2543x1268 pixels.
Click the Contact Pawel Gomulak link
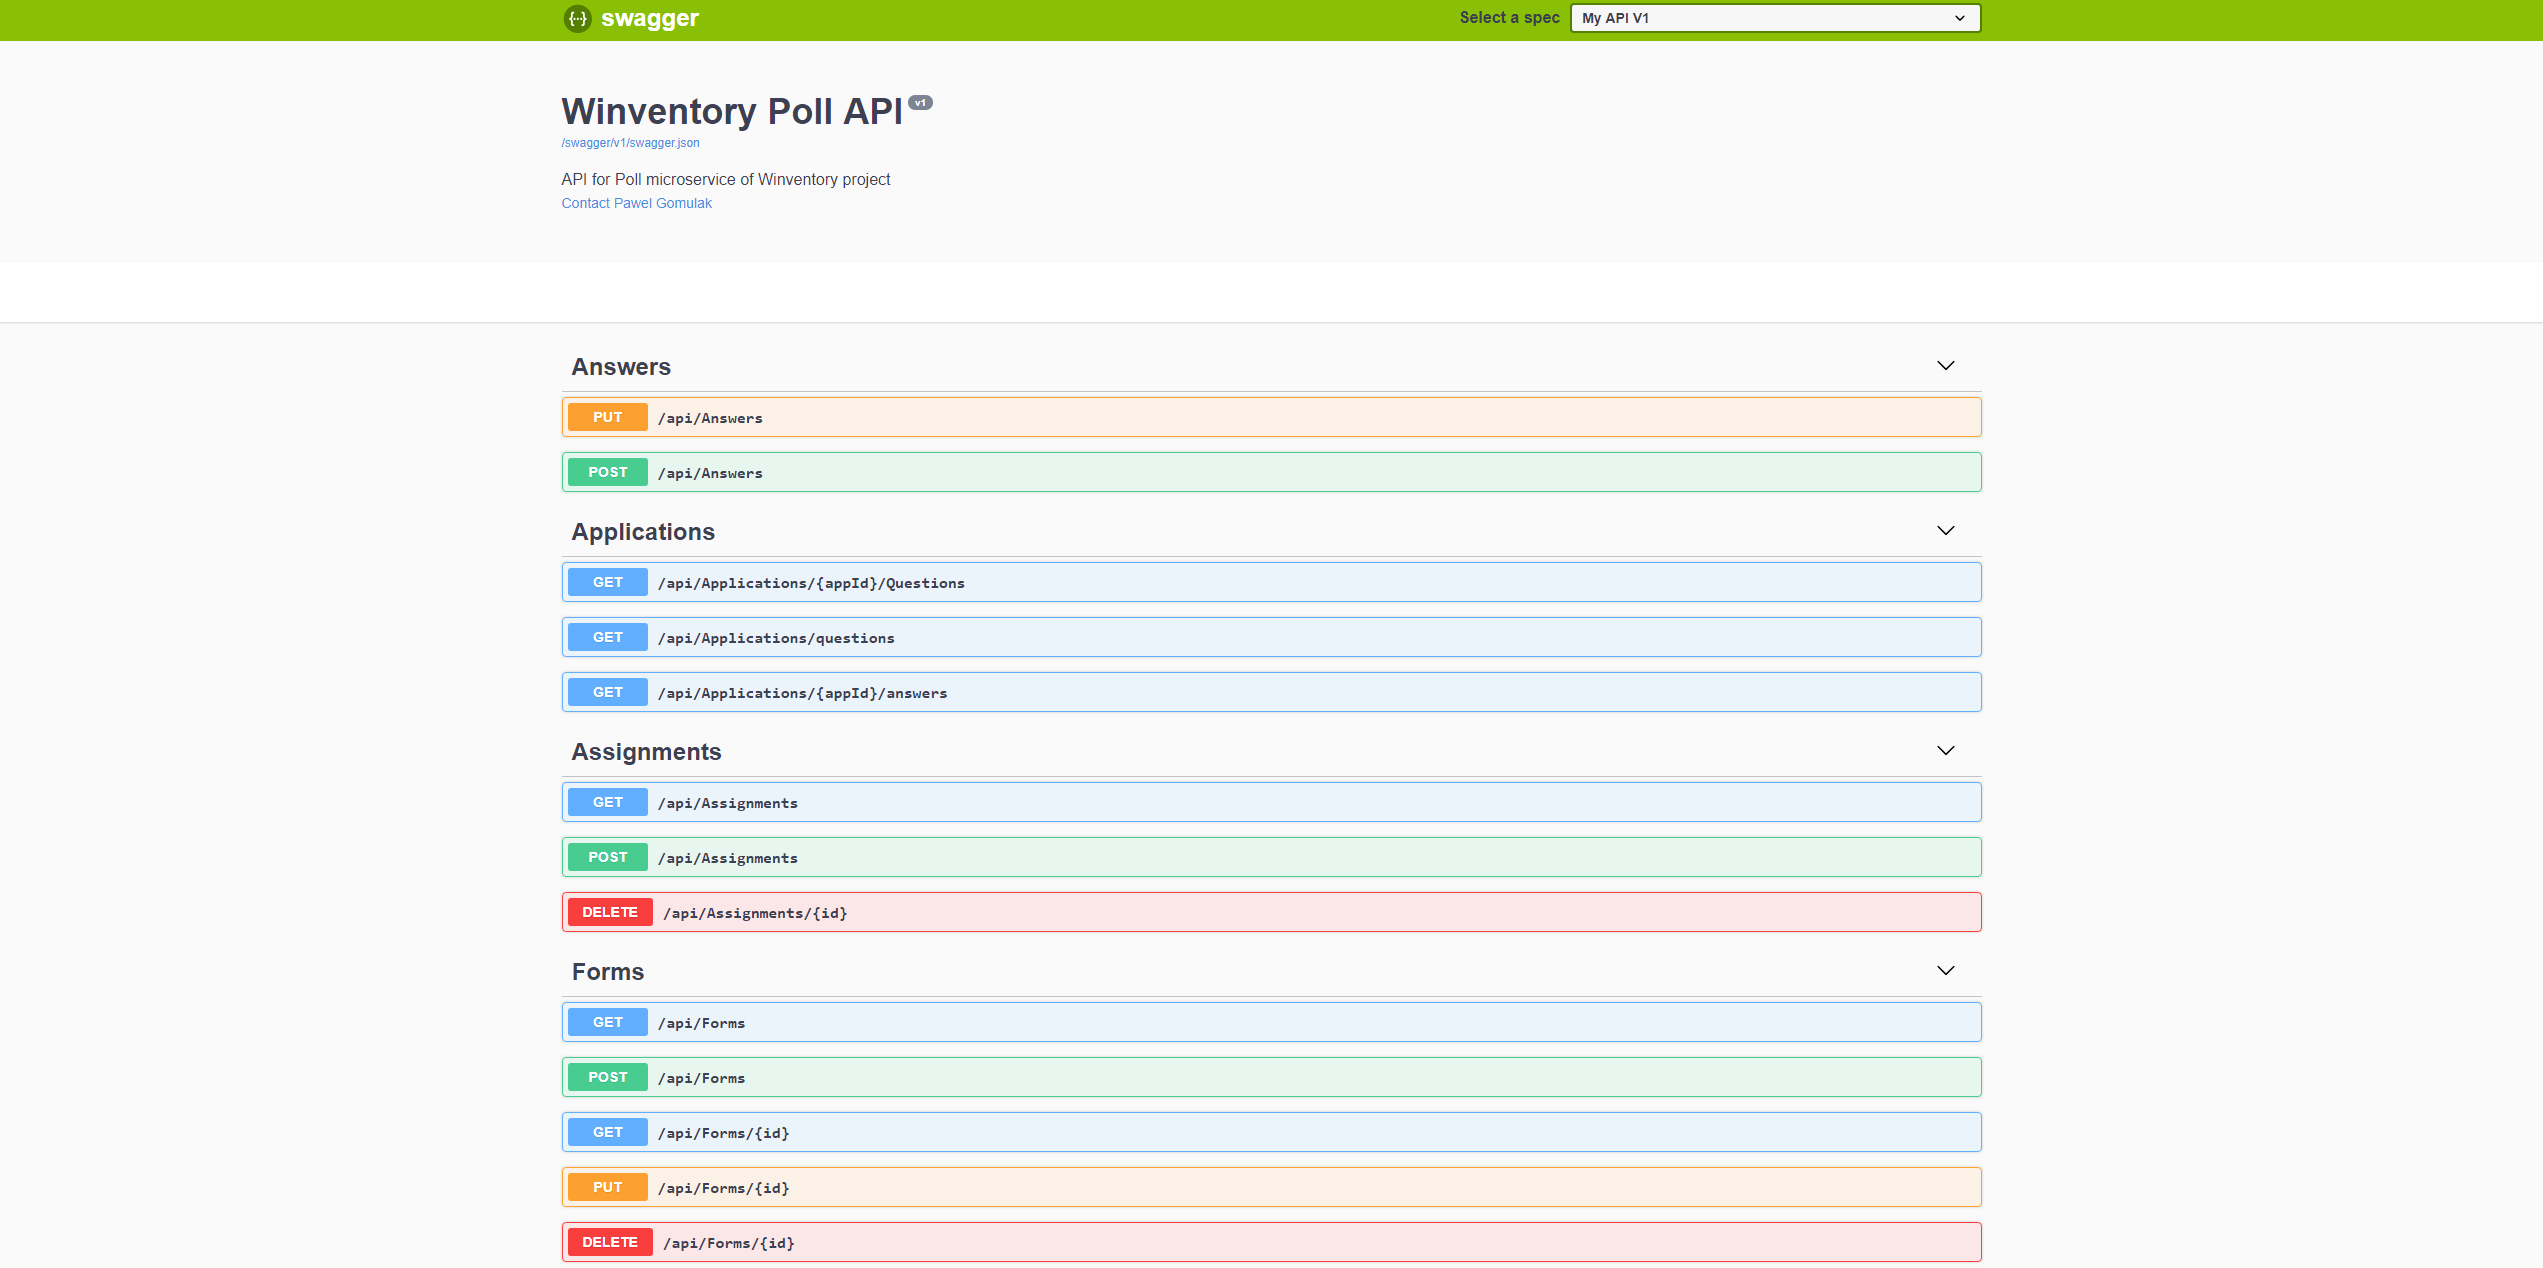click(636, 203)
